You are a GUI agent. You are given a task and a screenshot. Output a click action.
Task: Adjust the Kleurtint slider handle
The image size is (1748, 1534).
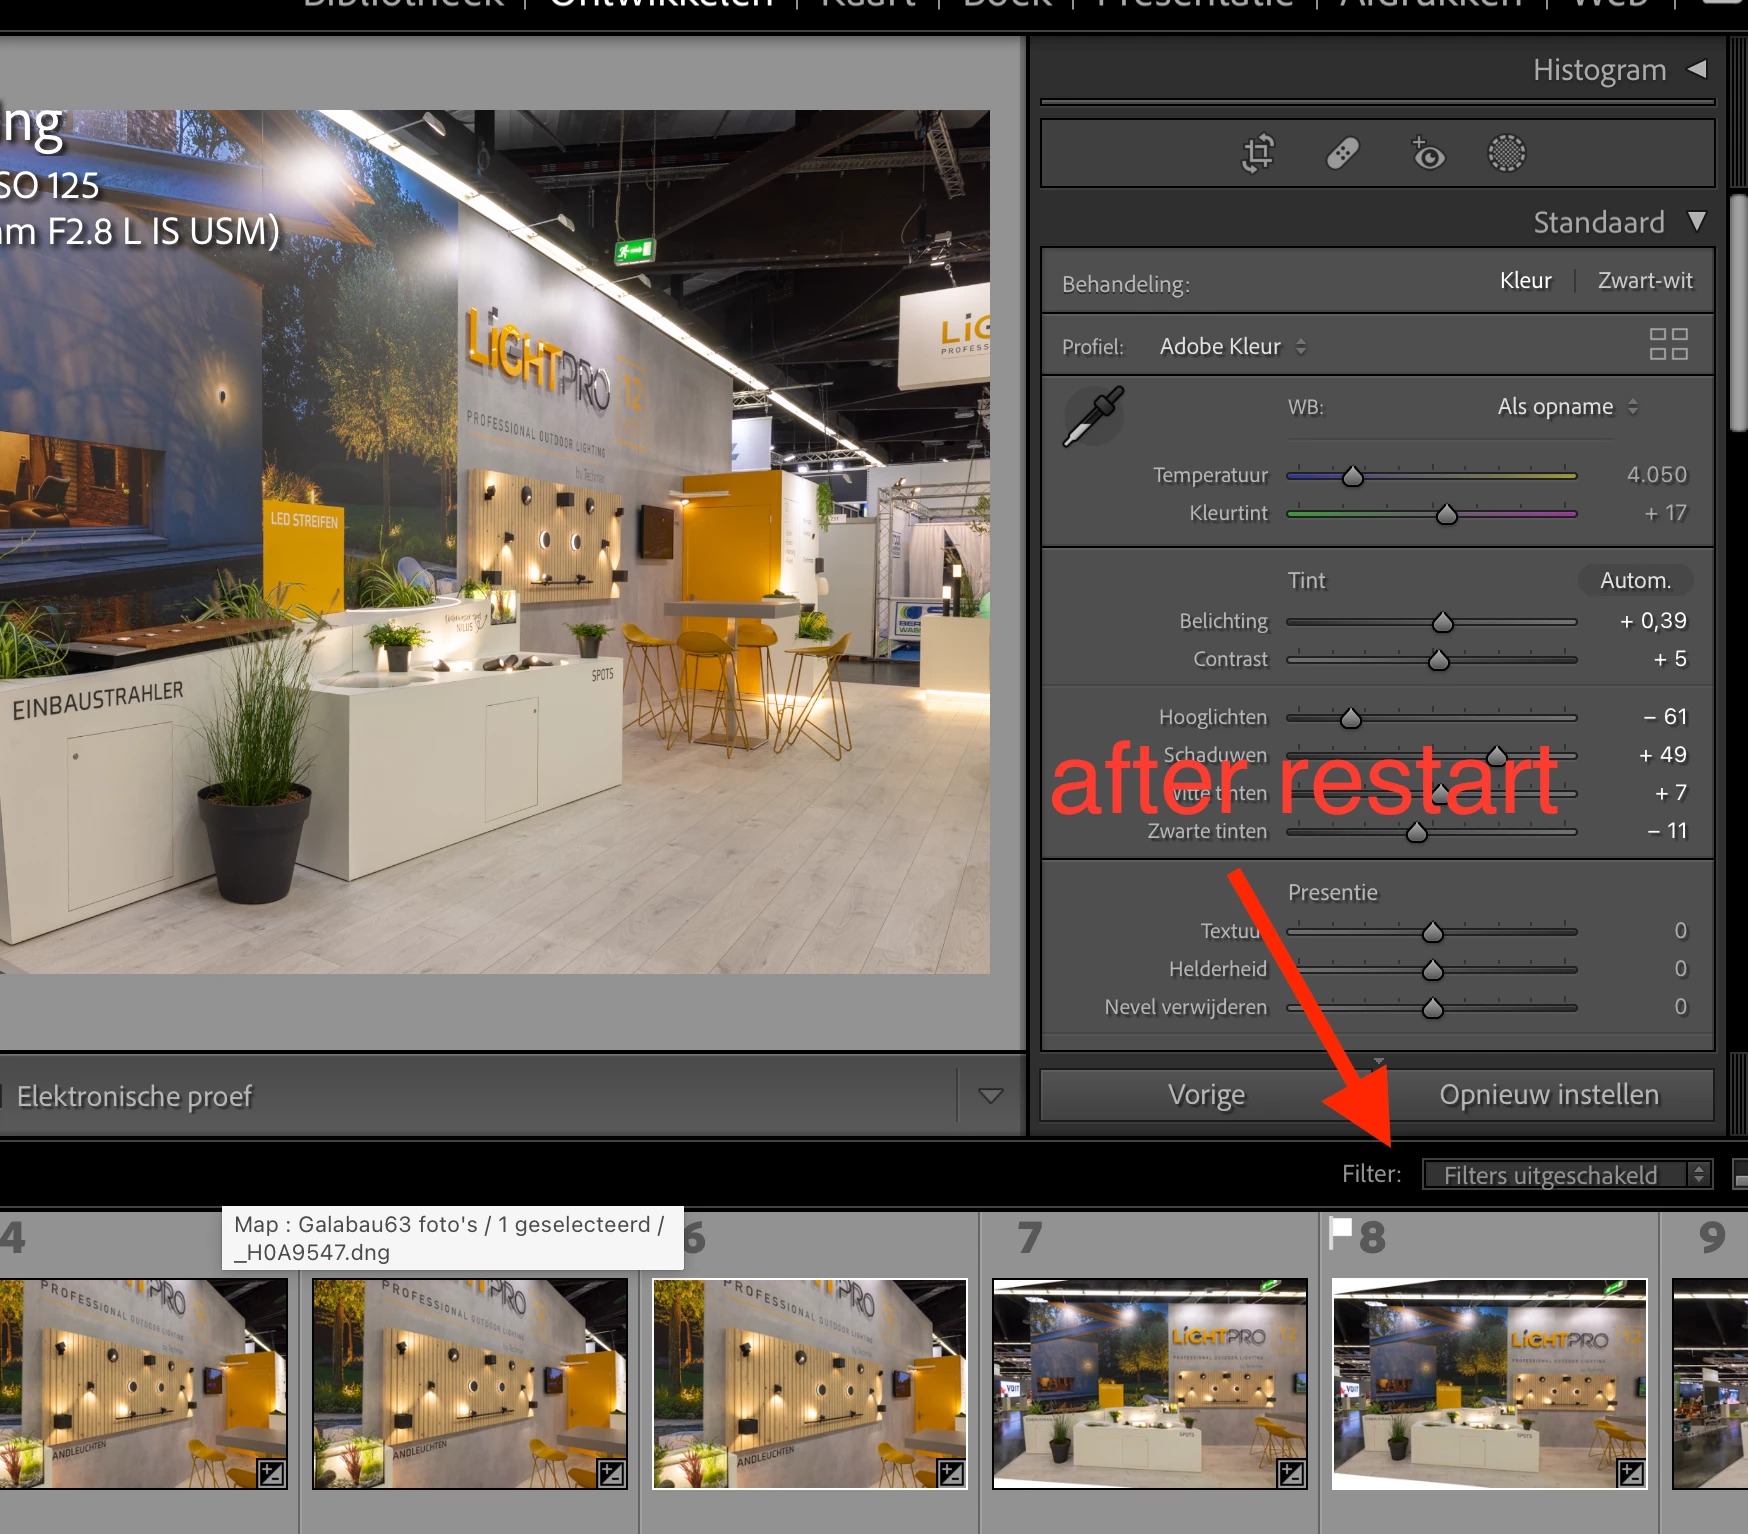tap(1447, 514)
